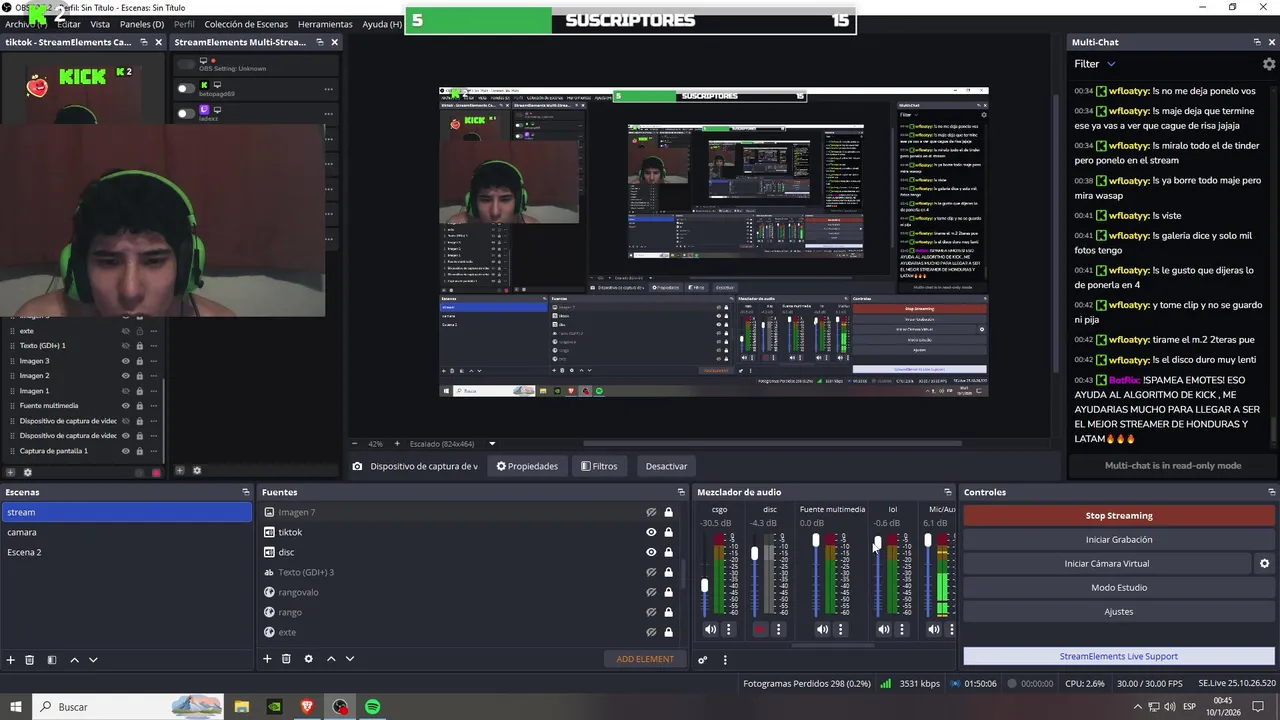Open File Explorer from the taskbar

242,707
